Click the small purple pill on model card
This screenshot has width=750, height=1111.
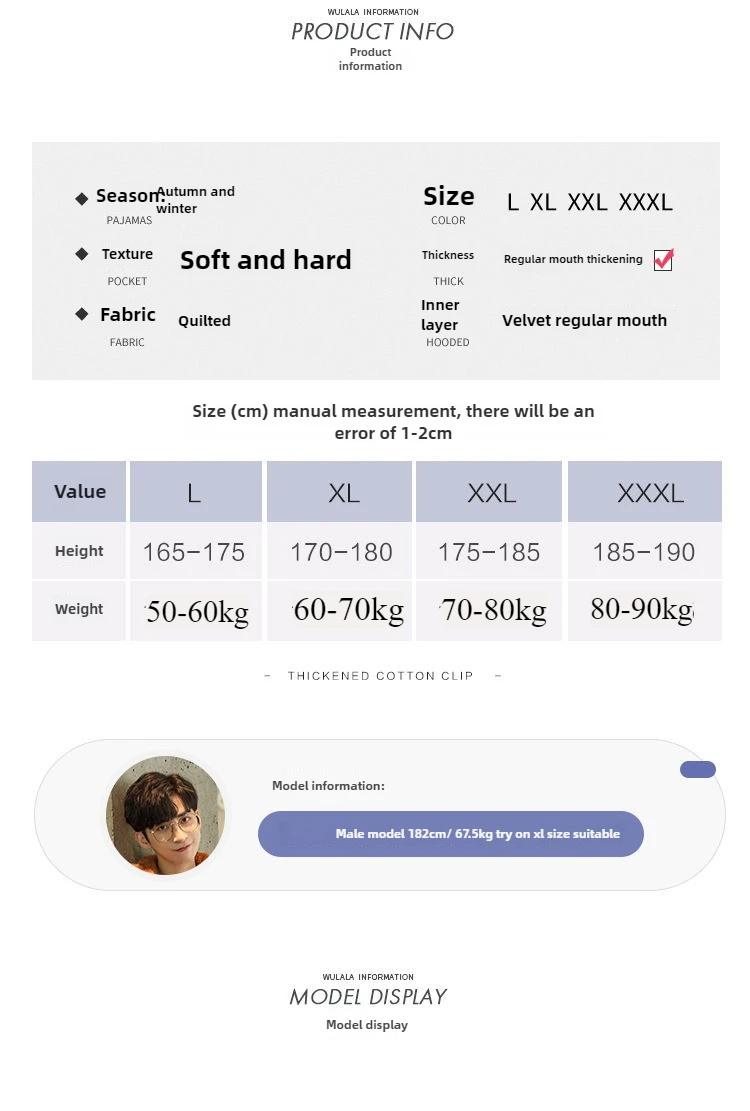pyautogui.click(x=697, y=769)
